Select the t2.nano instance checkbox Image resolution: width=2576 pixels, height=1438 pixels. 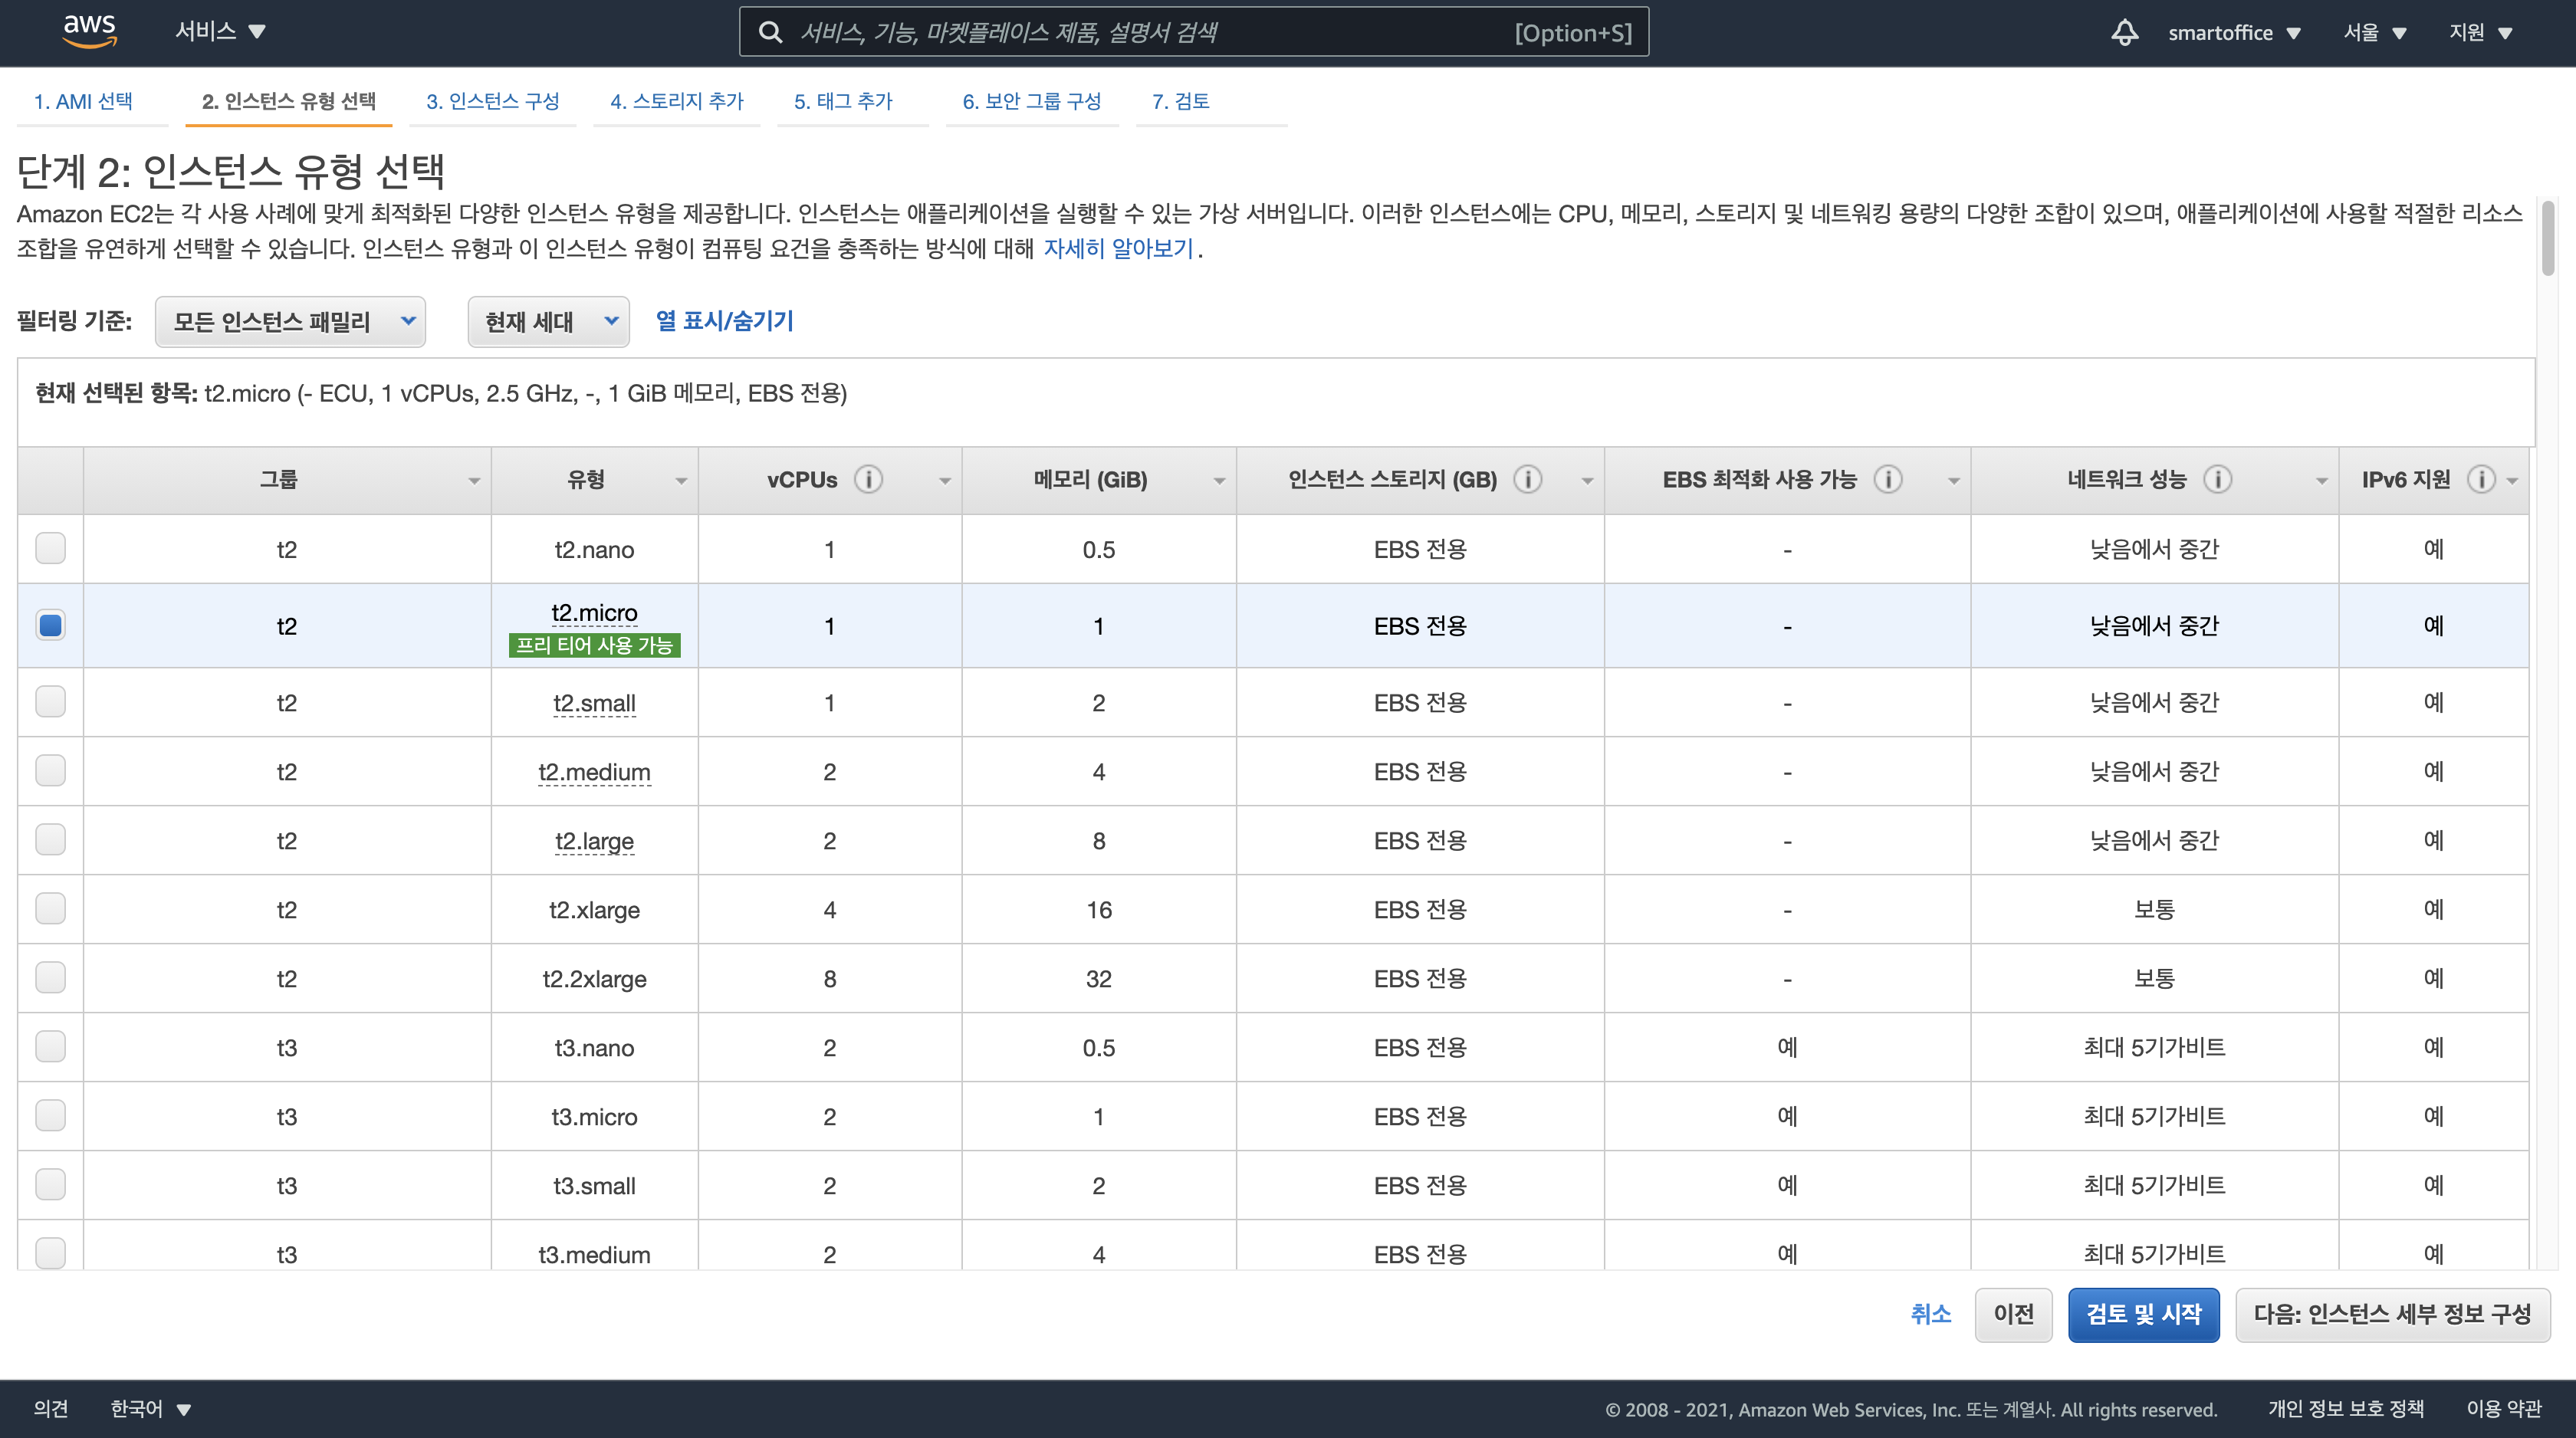pos(50,548)
